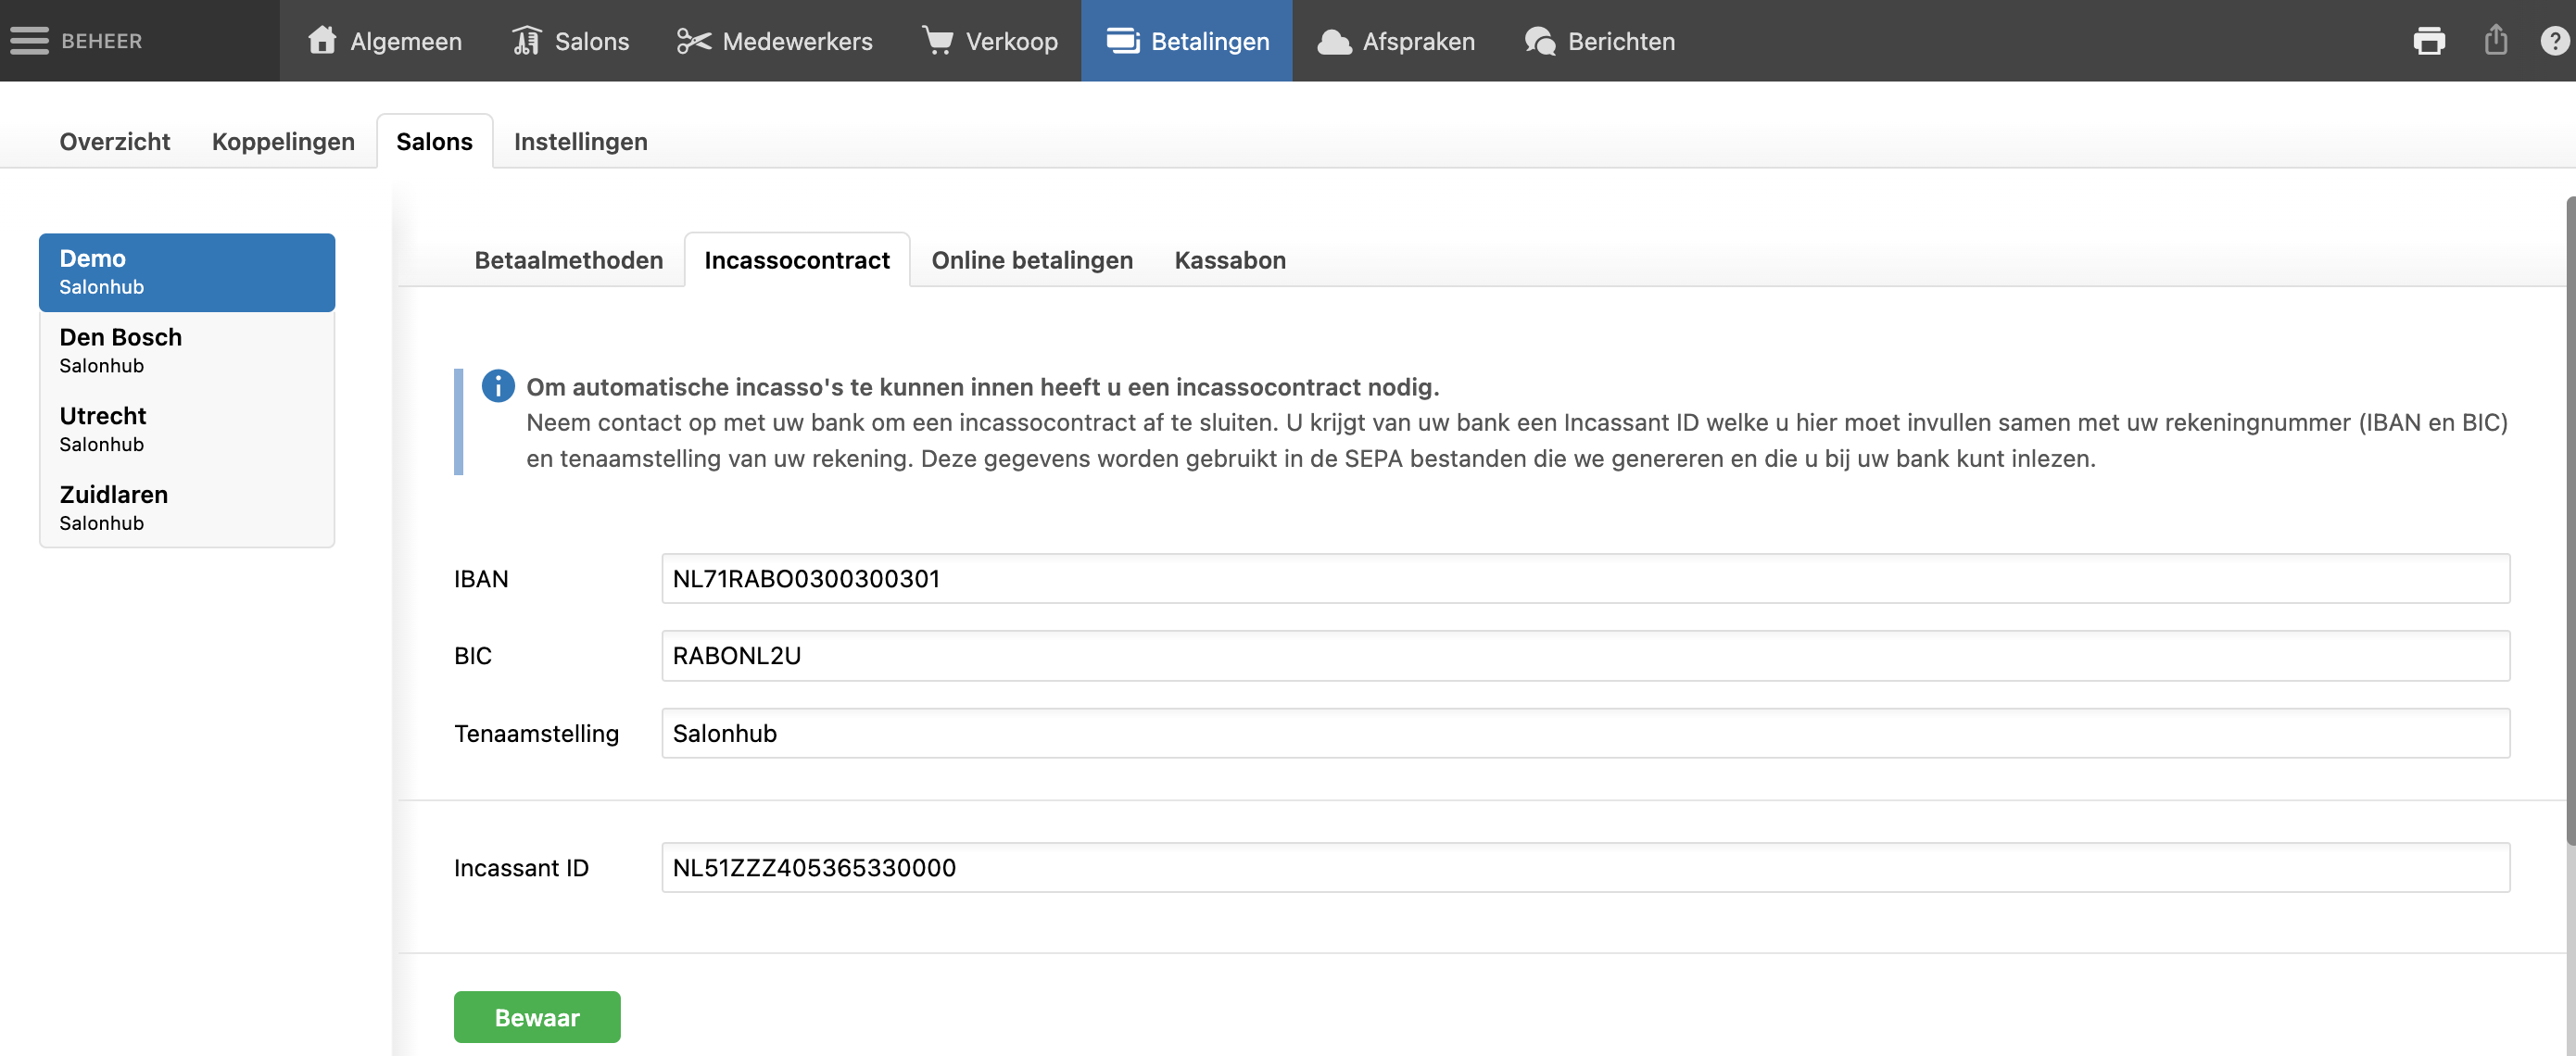Click the Berichten chat bubbles icon
Image resolution: width=2576 pixels, height=1056 pixels.
[1540, 41]
